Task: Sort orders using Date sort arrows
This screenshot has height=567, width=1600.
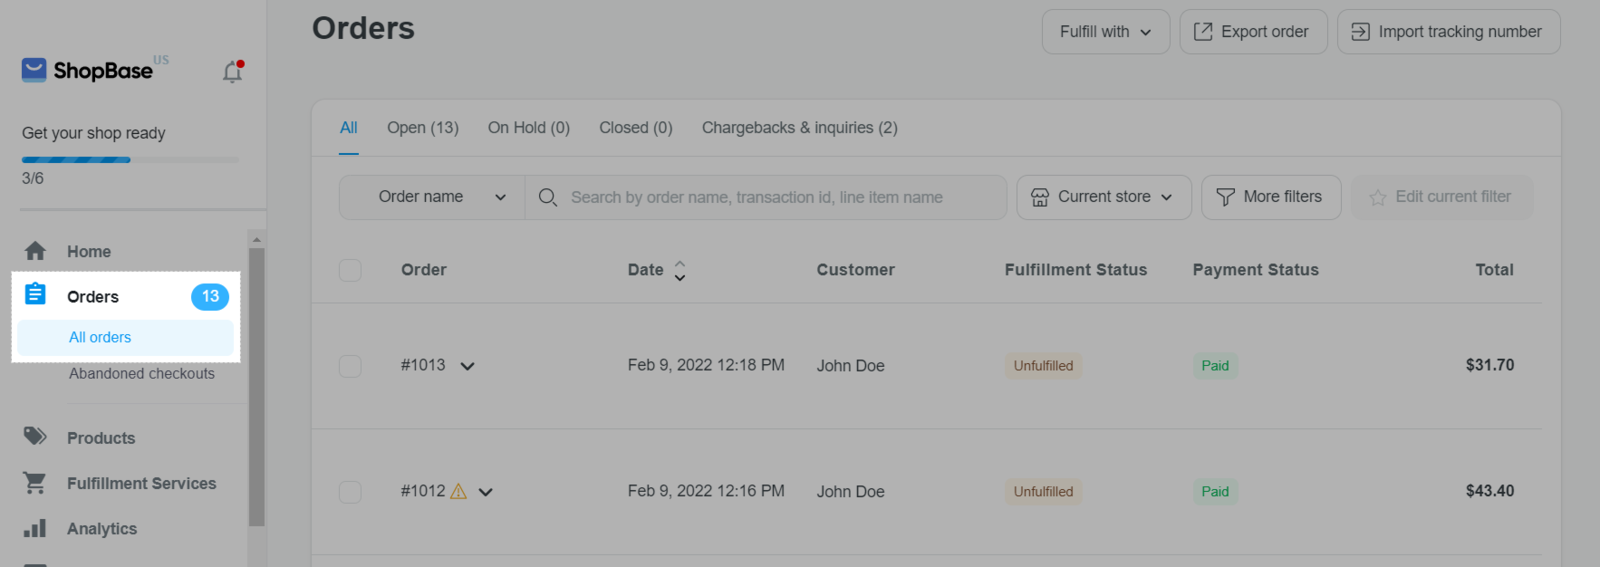Action: (680, 270)
